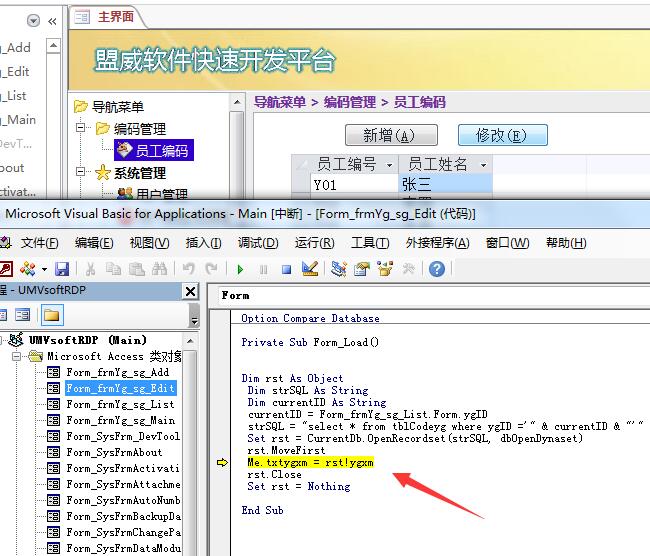The height and width of the screenshot is (556, 650).
Task: Collapse the 编码管理 tree node
Action: [81, 127]
